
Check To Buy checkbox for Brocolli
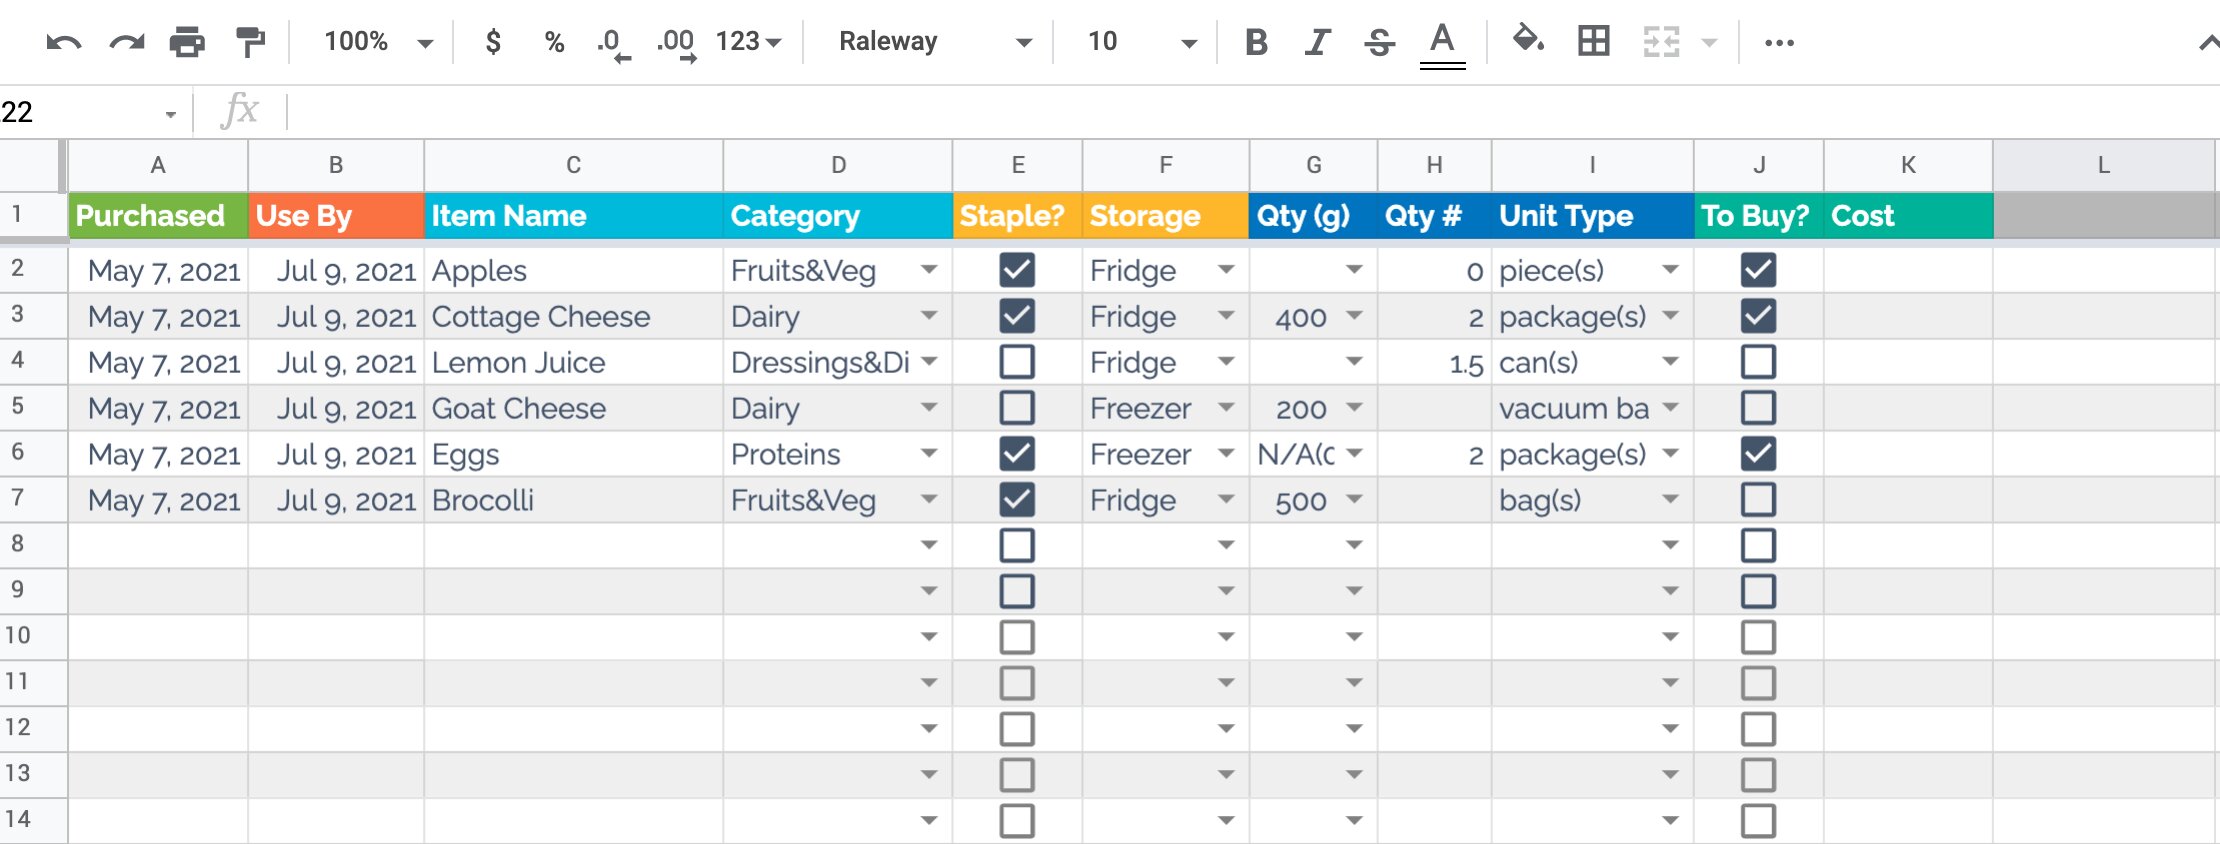coord(1758,500)
